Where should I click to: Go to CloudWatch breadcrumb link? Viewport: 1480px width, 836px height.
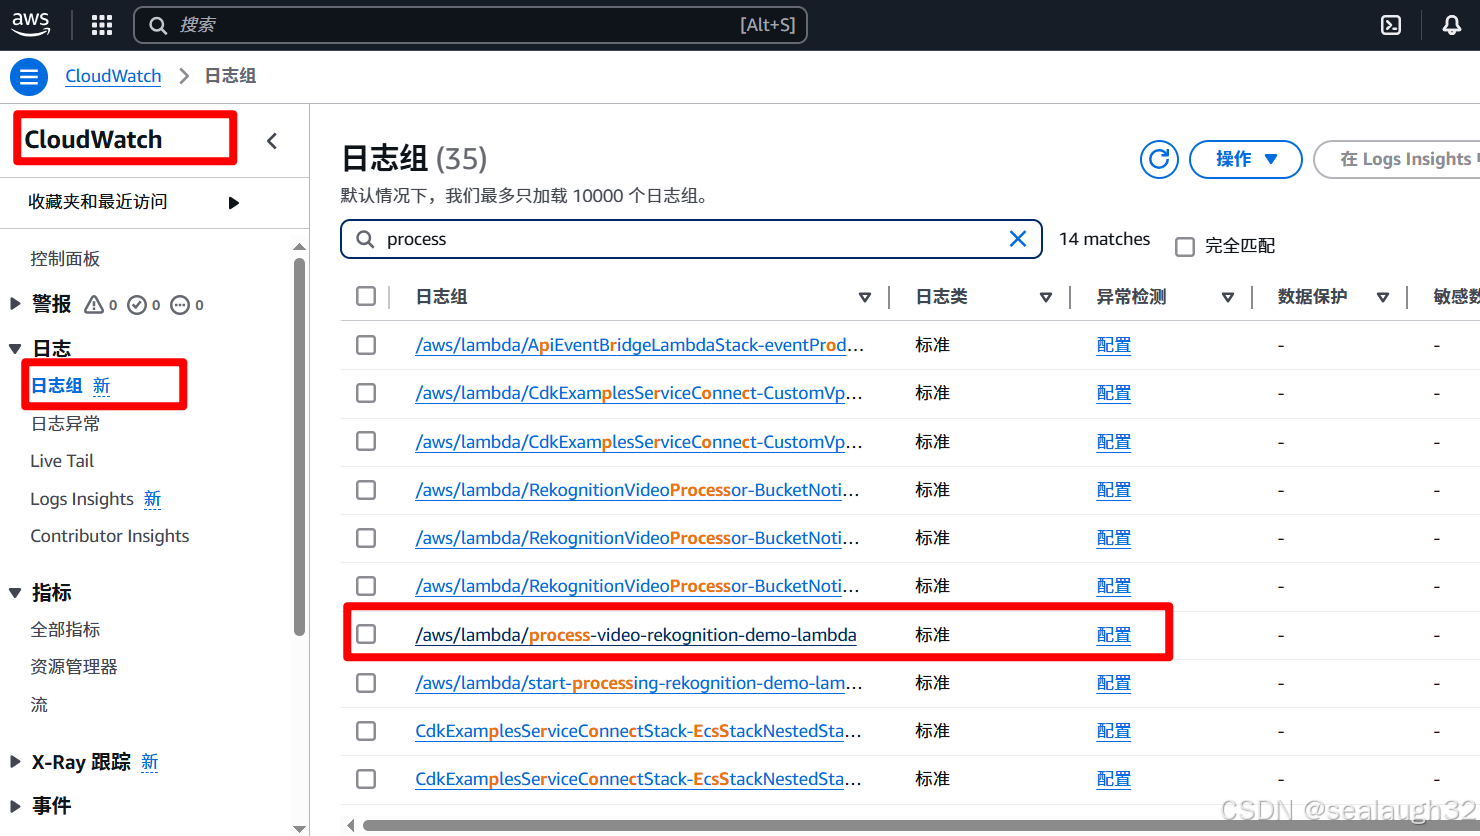113,76
